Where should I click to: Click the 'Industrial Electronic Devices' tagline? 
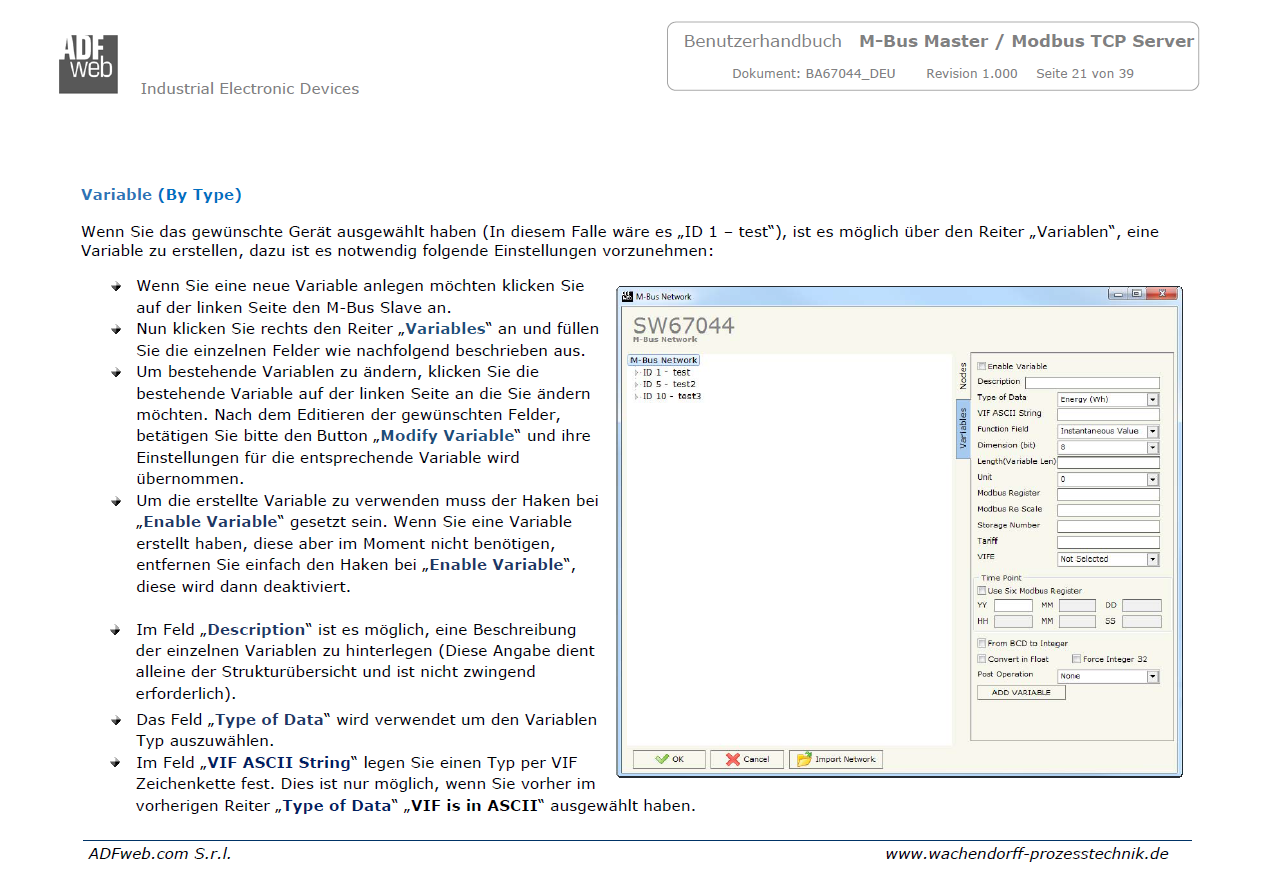tap(250, 89)
